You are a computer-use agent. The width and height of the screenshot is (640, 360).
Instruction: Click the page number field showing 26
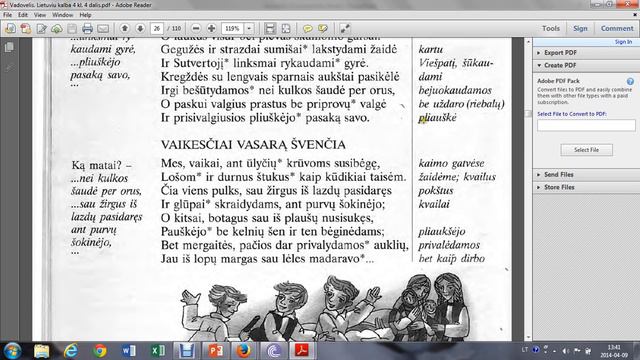point(157,28)
